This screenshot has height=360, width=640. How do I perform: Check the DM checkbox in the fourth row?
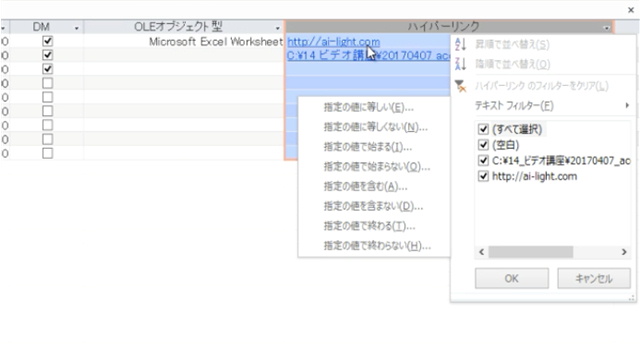pos(47,83)
